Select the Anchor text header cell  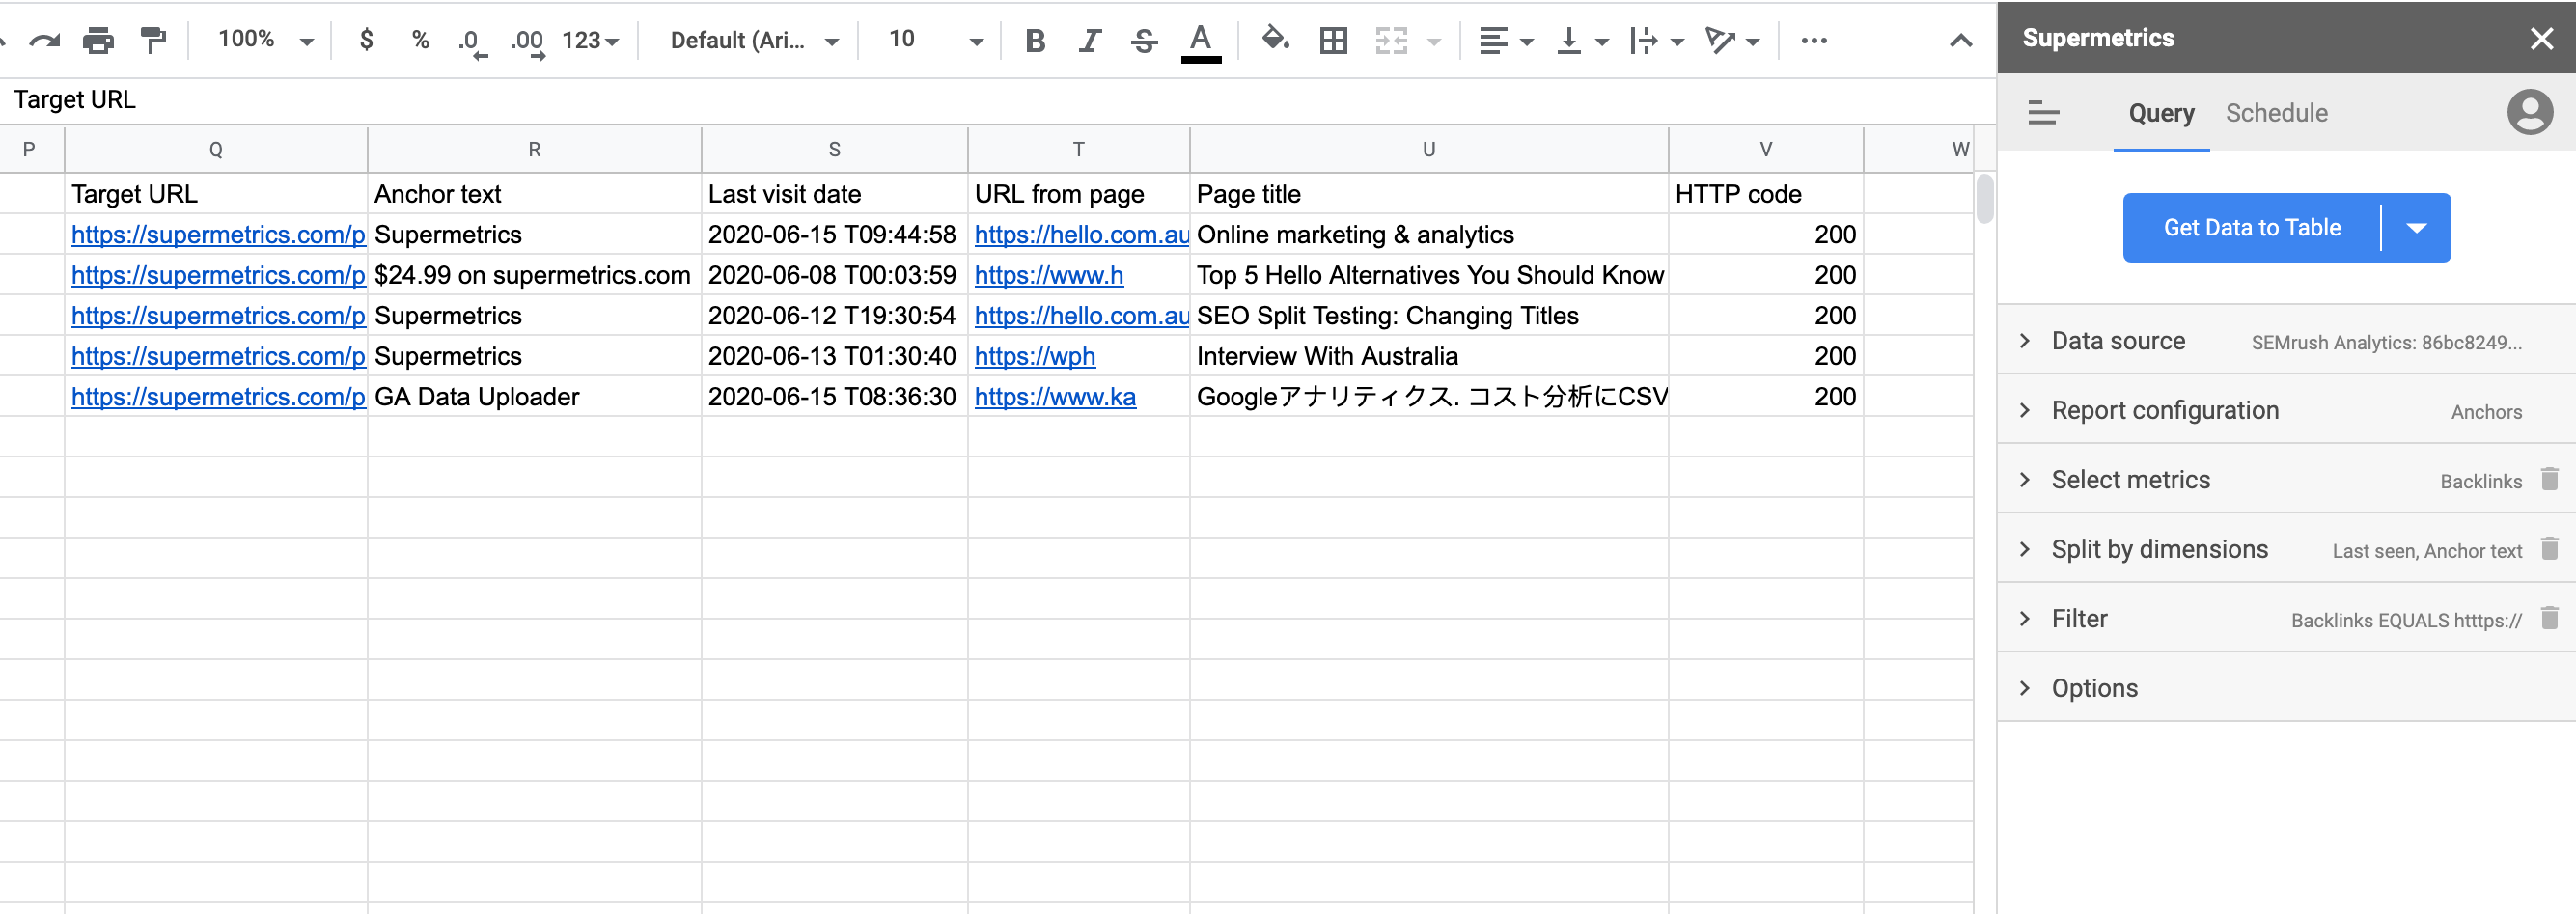535,194
